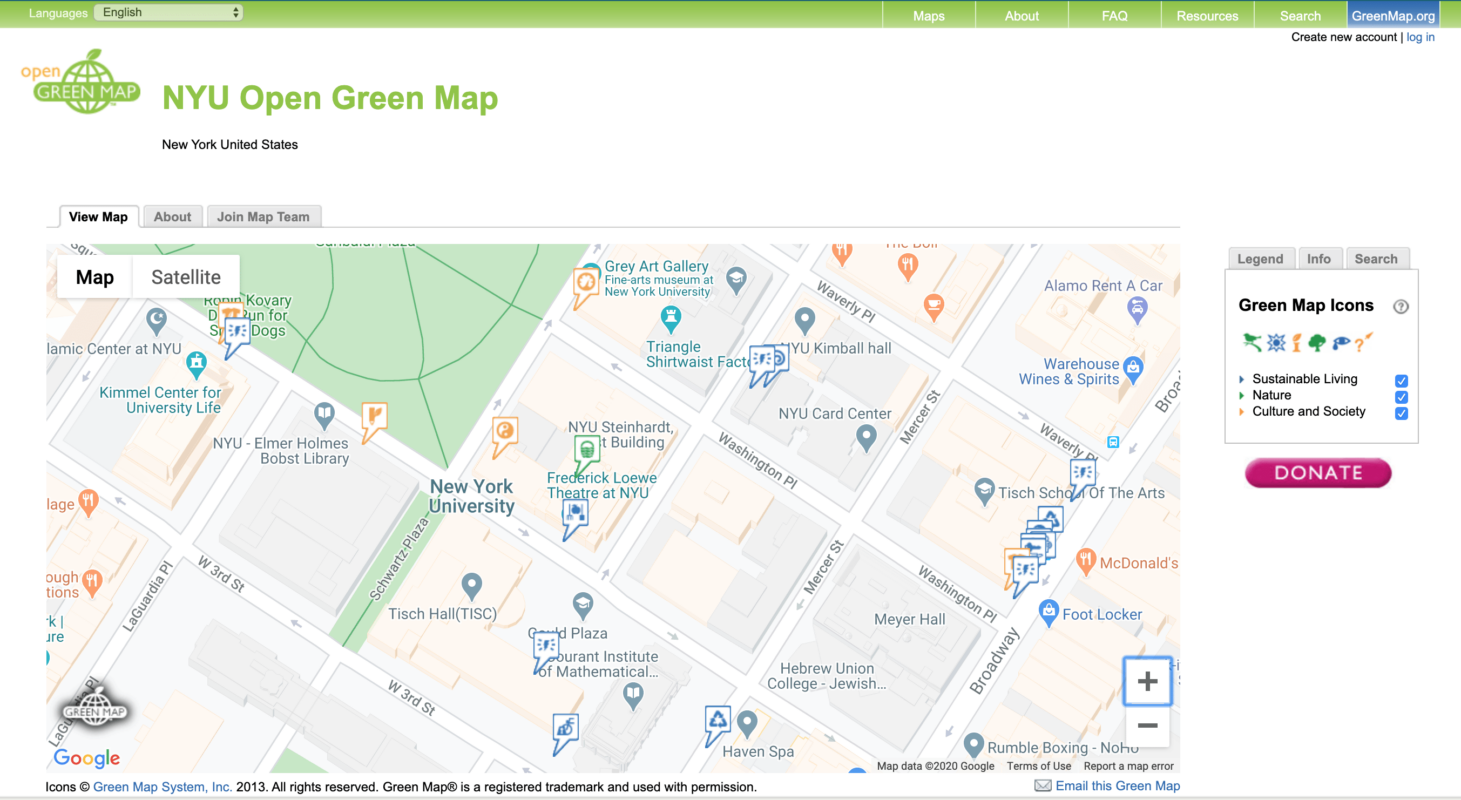Click the Tisch Hall(TISC) location pin
Viewport: 1461px width, 800px height.
[472, 585]
